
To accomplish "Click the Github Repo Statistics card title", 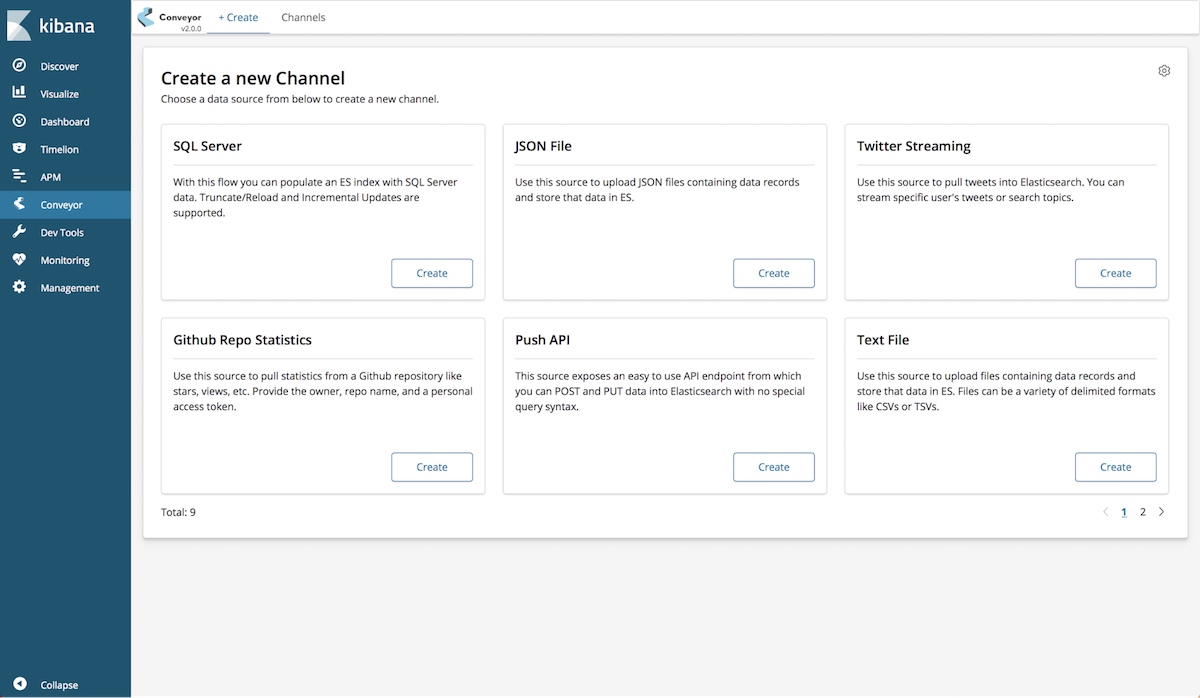I will [x=242, y=340].
